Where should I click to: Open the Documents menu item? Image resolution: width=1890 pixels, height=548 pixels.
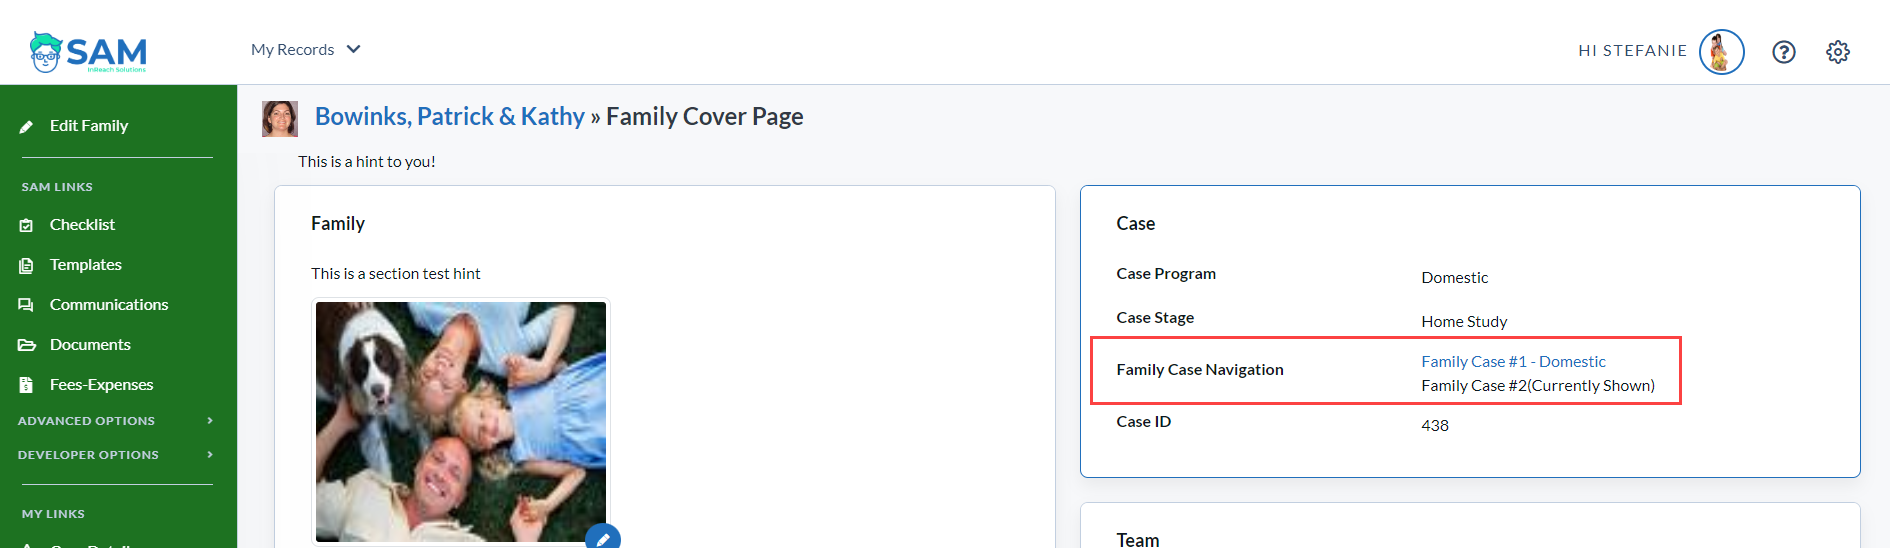point(90,345)
